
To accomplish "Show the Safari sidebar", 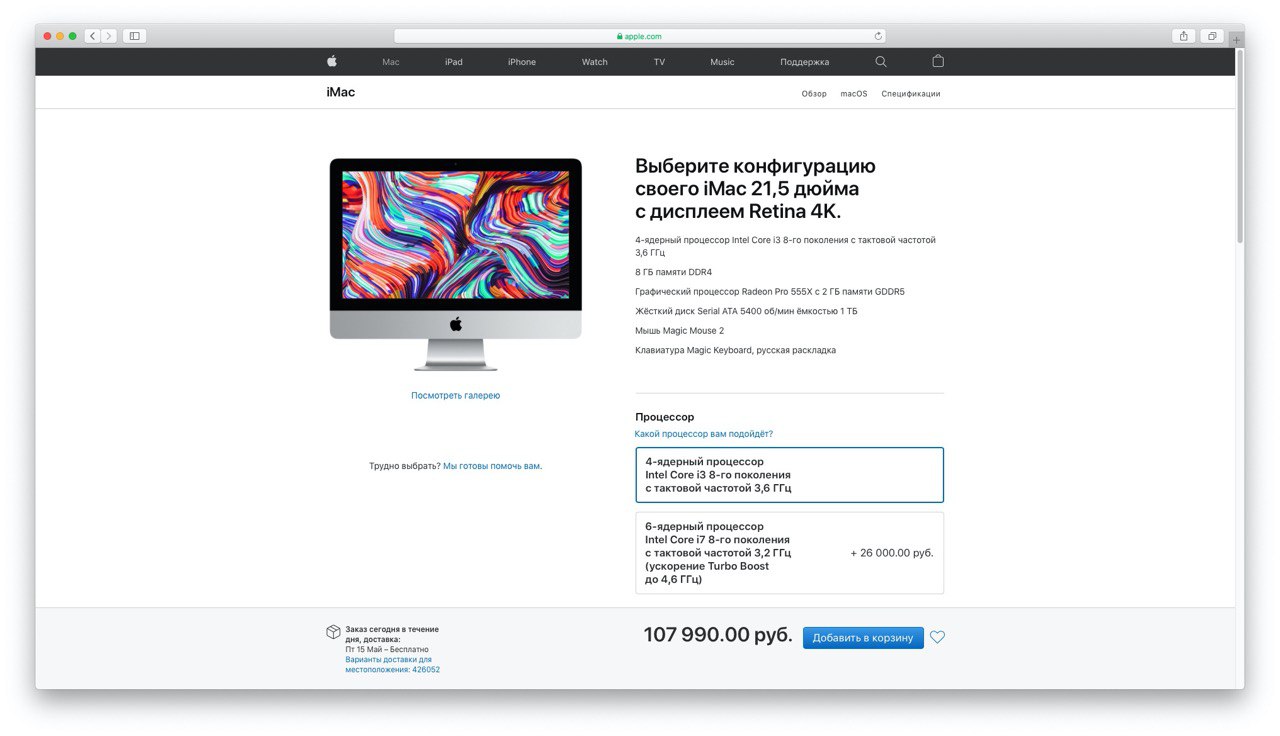I will (134, 36).
